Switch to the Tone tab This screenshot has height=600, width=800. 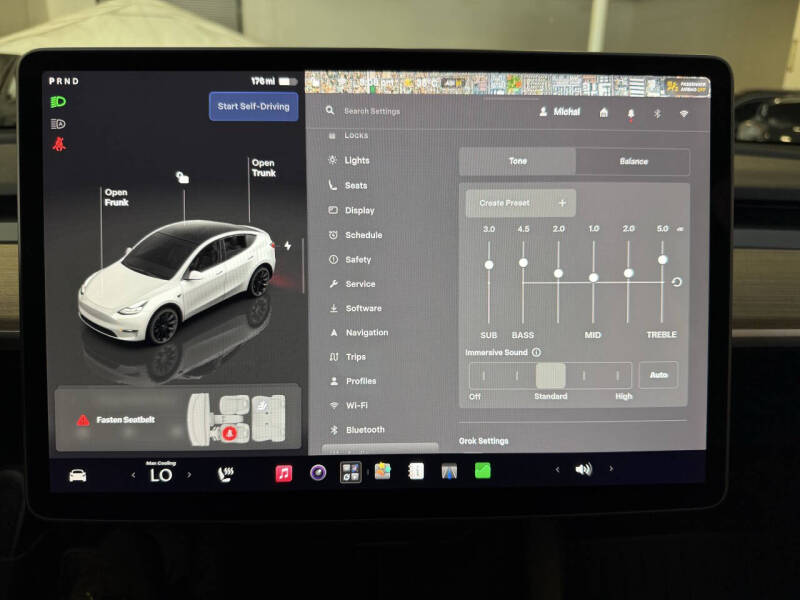pyautogui.click(x=517, y=161)
